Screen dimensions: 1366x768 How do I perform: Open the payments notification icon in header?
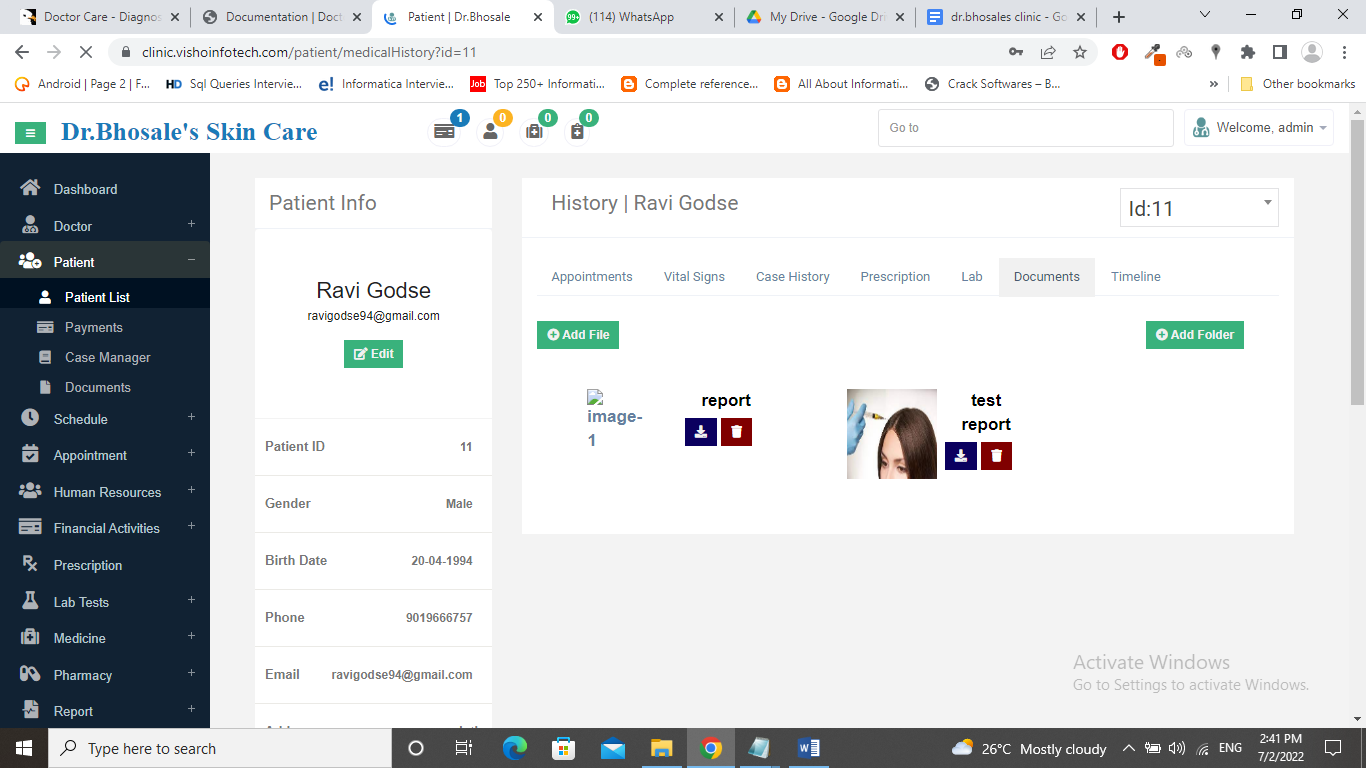tap(443, 131)
